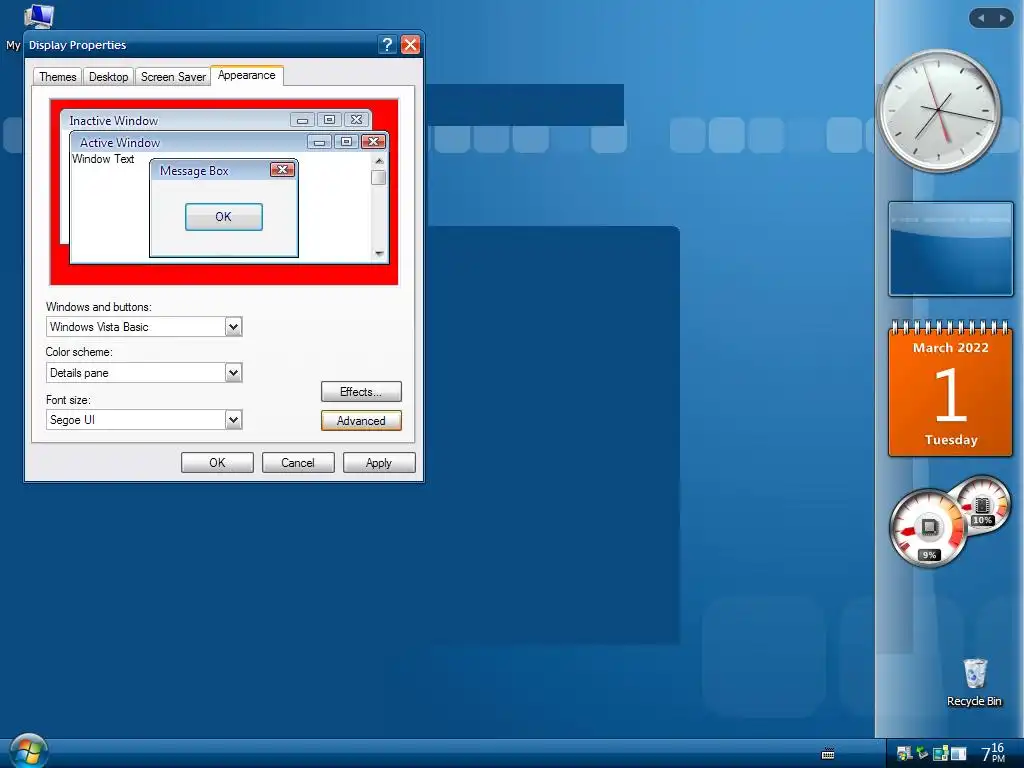1024x768 pixels.
Task: Open the Windows and buttons dropdown
Action: (x=233, y=327)
